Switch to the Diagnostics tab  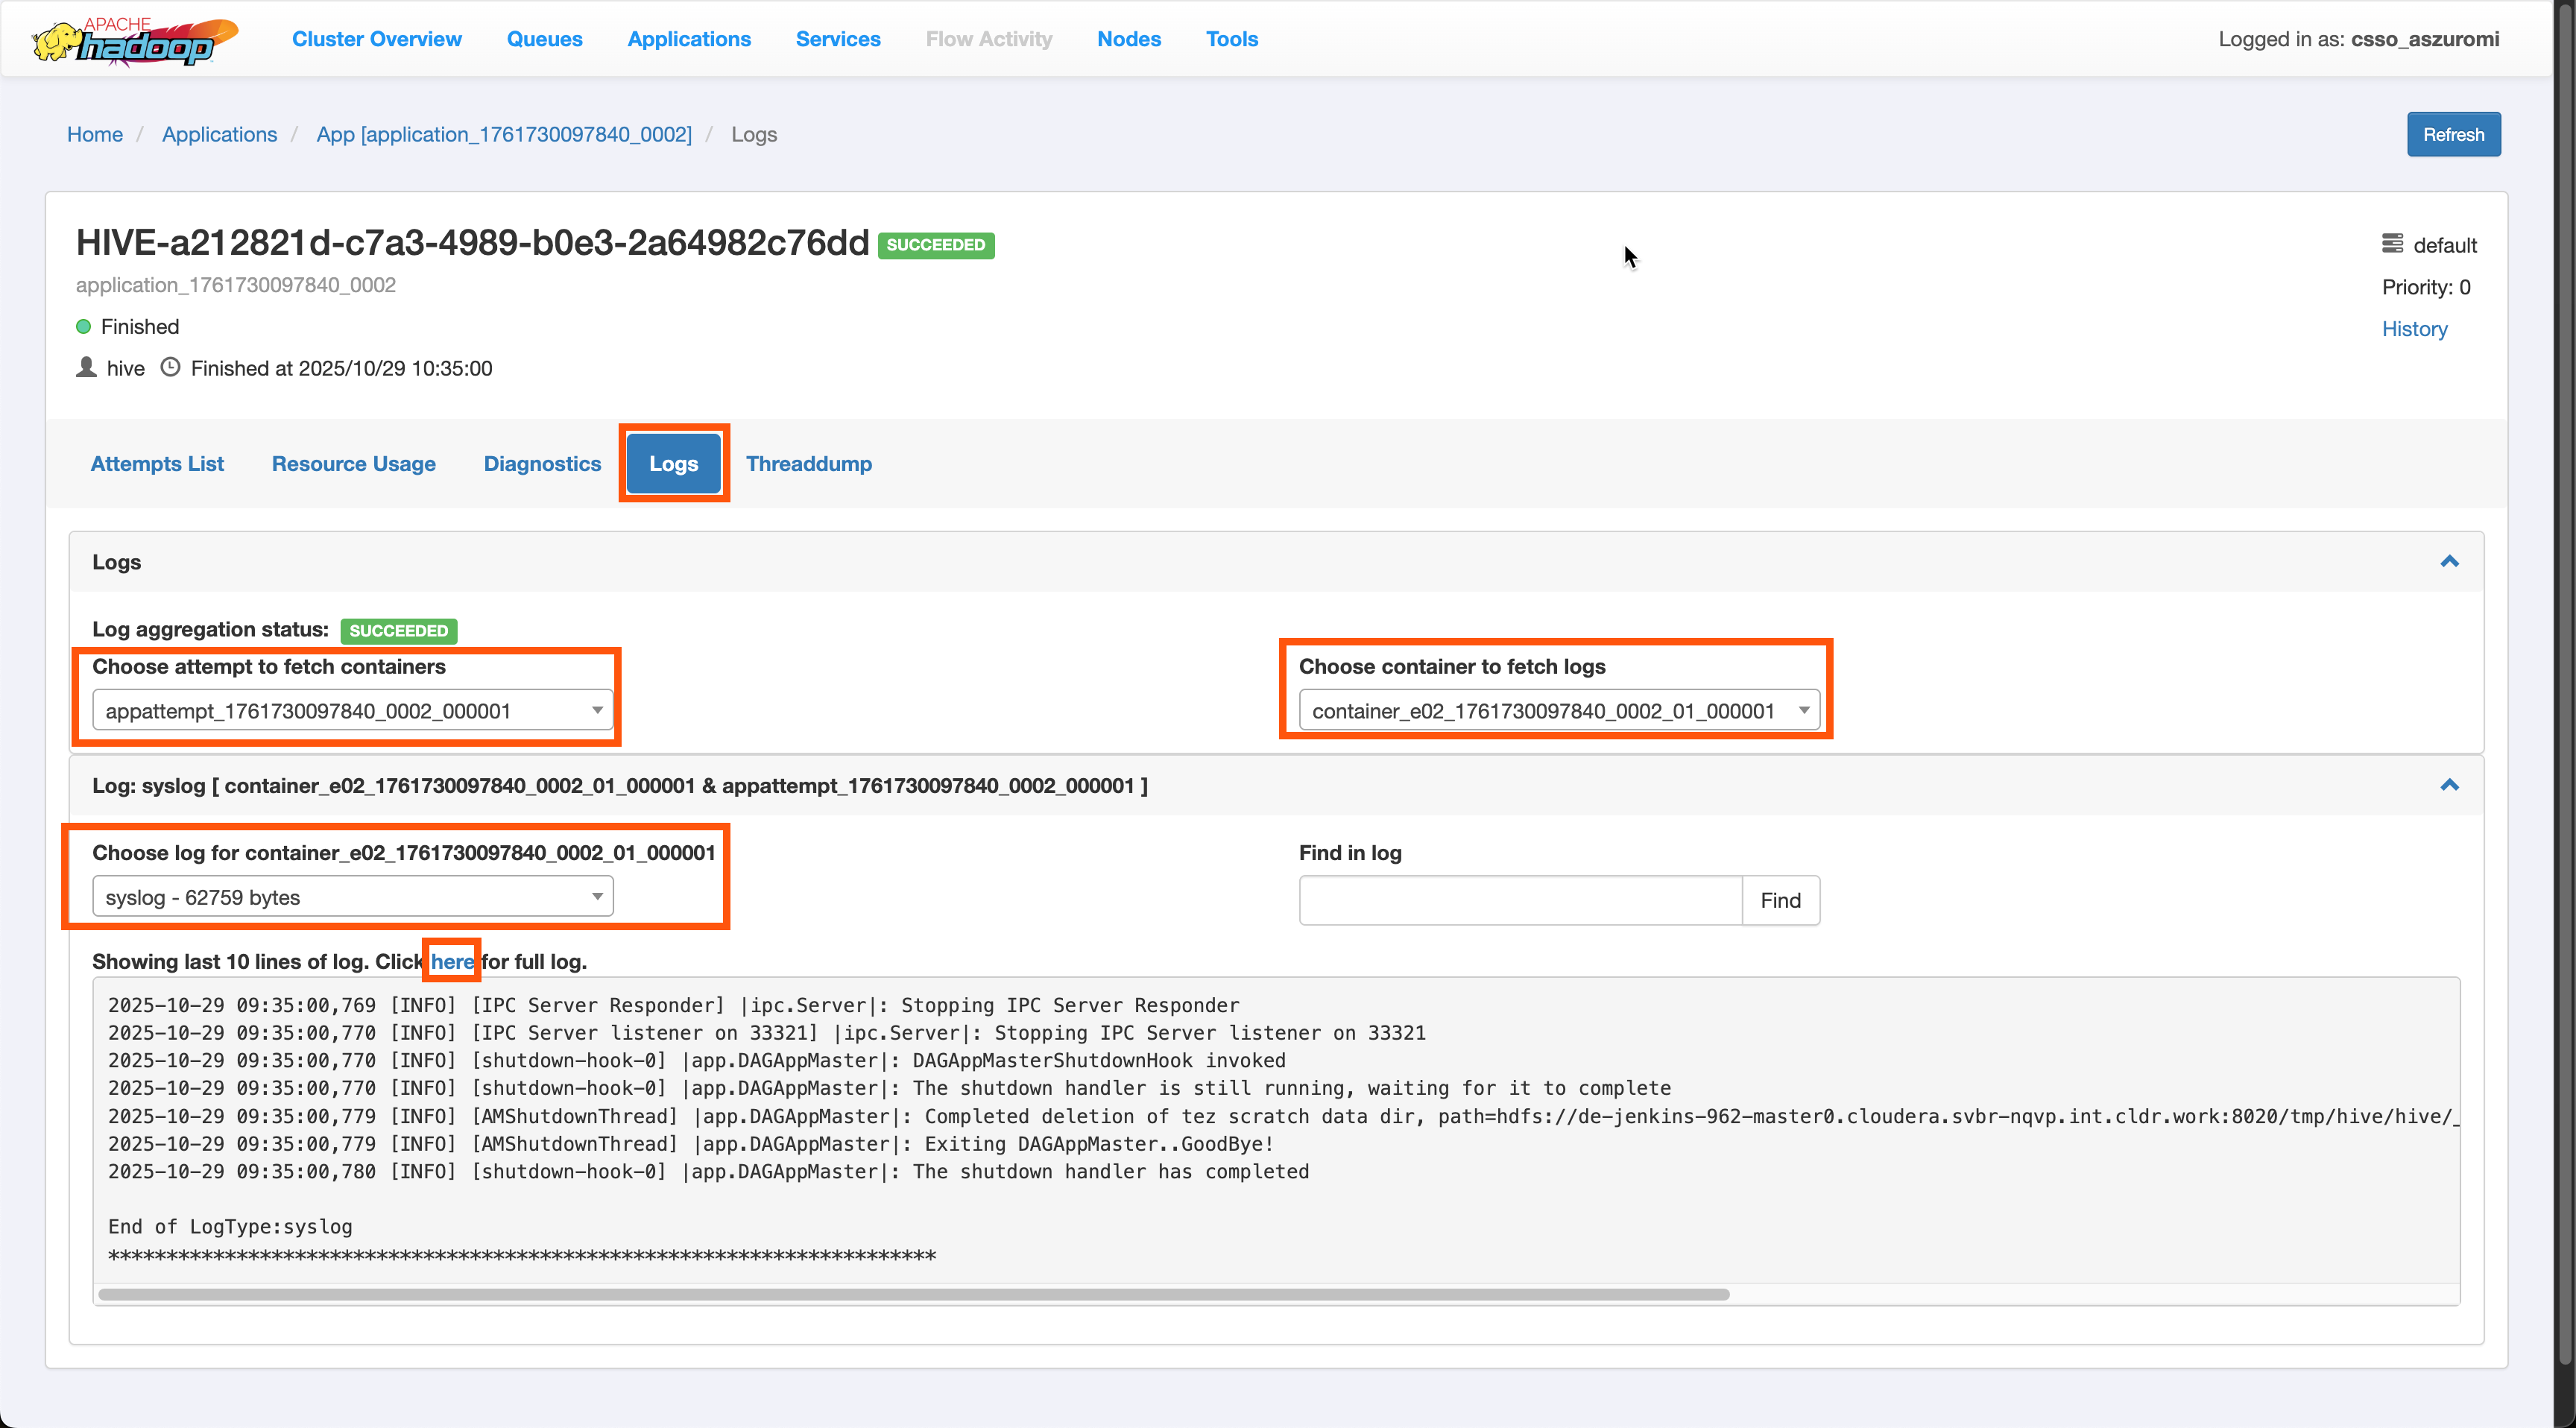pyautogui.click(x=542, y=464)
